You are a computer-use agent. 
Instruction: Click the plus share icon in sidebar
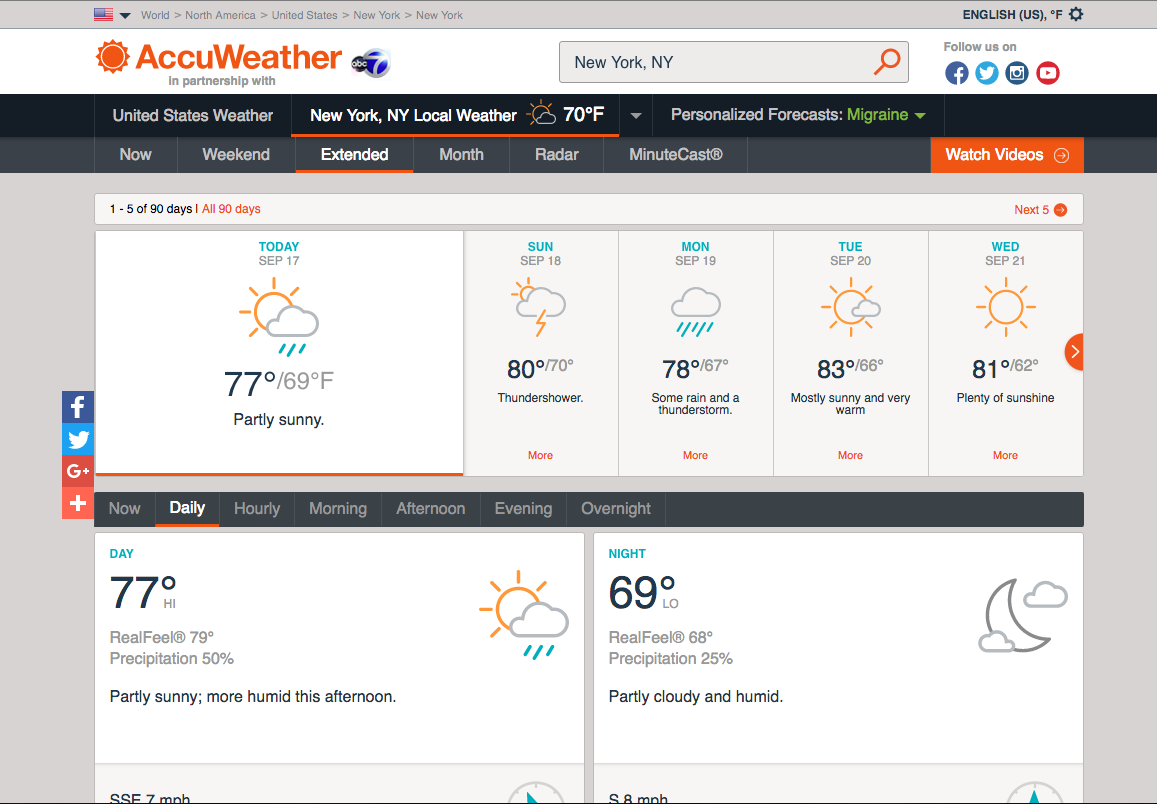point(77,503)
